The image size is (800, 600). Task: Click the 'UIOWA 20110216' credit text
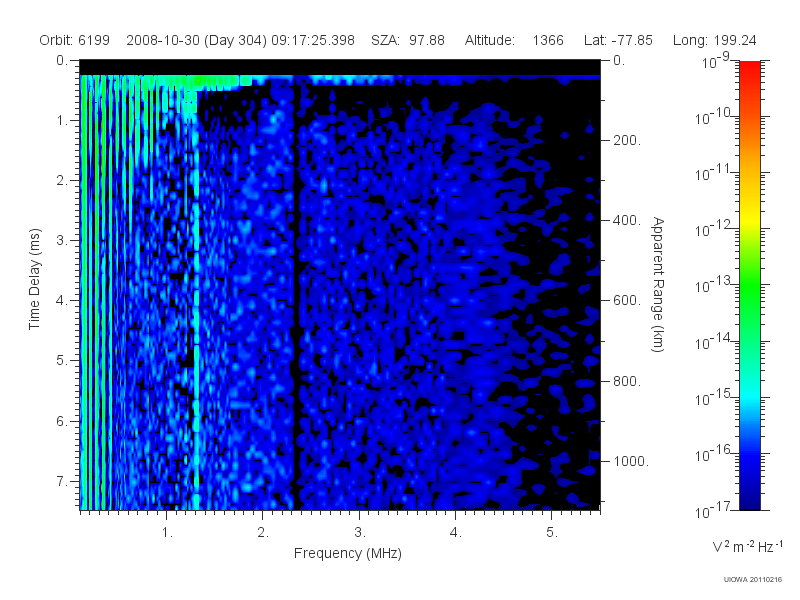(753, 580)
